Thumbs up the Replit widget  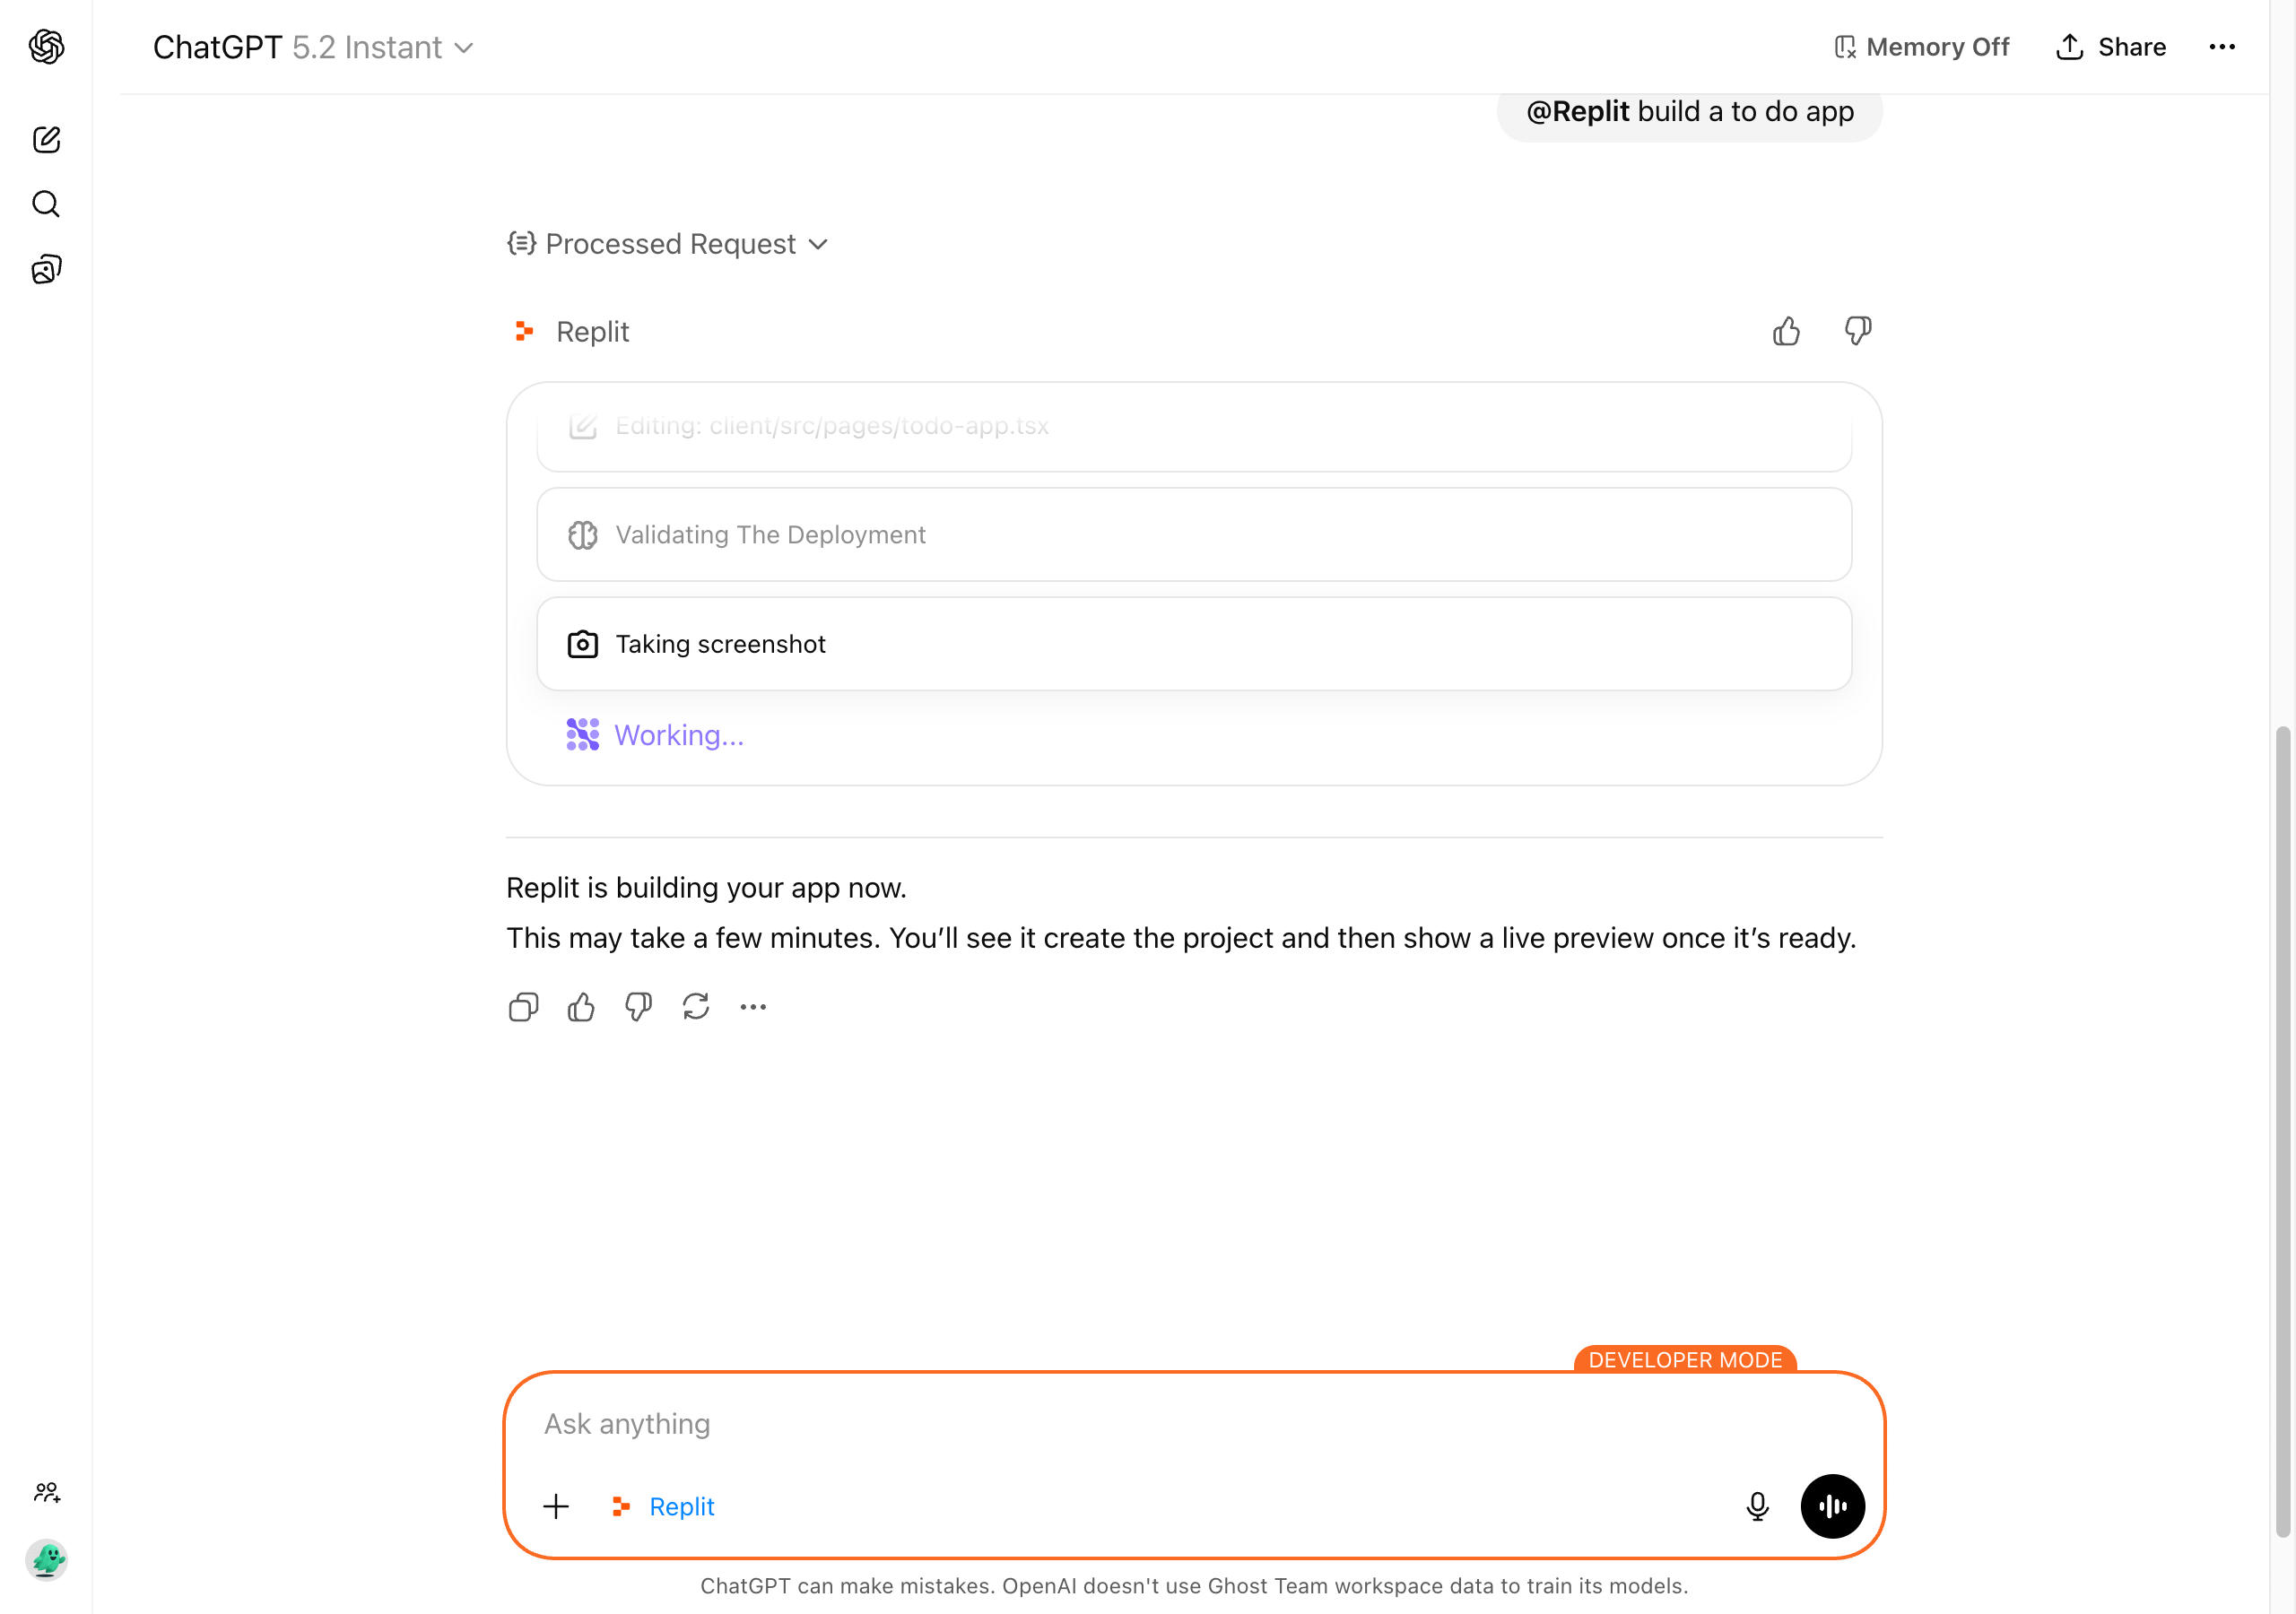click(x=1786, y=331)
